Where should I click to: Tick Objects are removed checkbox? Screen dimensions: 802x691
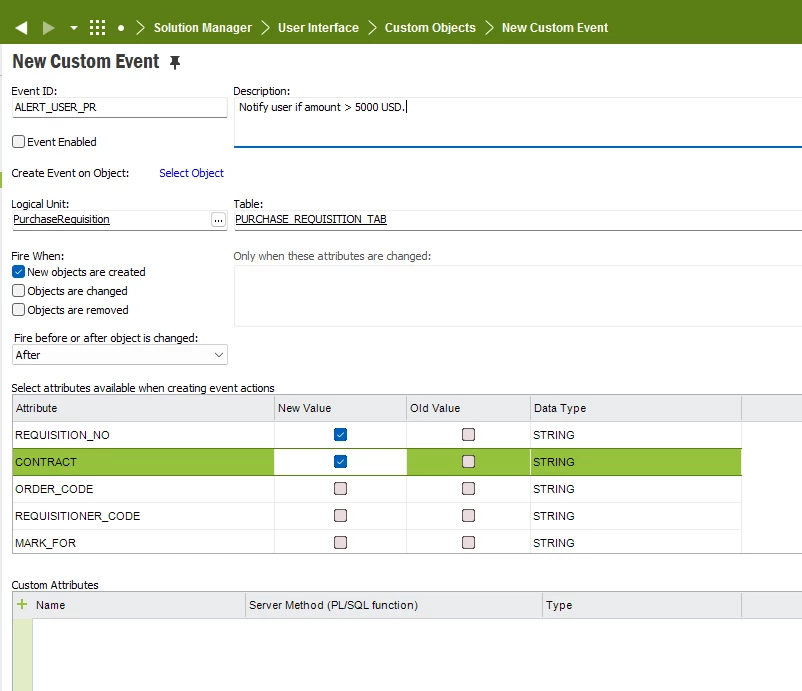tap(18, 310)
